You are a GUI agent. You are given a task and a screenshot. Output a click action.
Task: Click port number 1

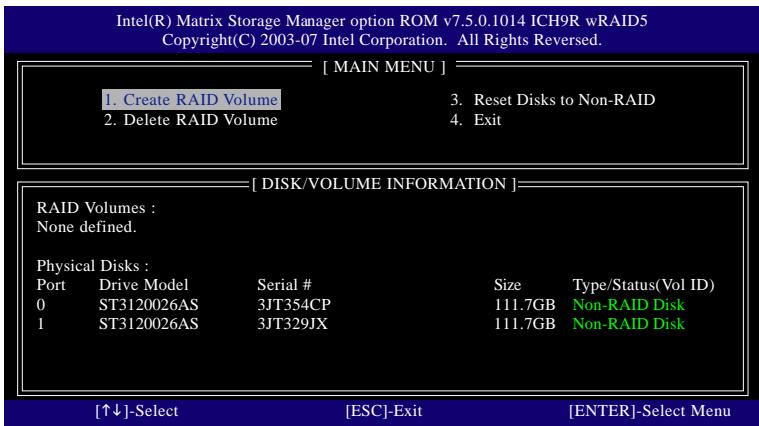click(41, 323)
